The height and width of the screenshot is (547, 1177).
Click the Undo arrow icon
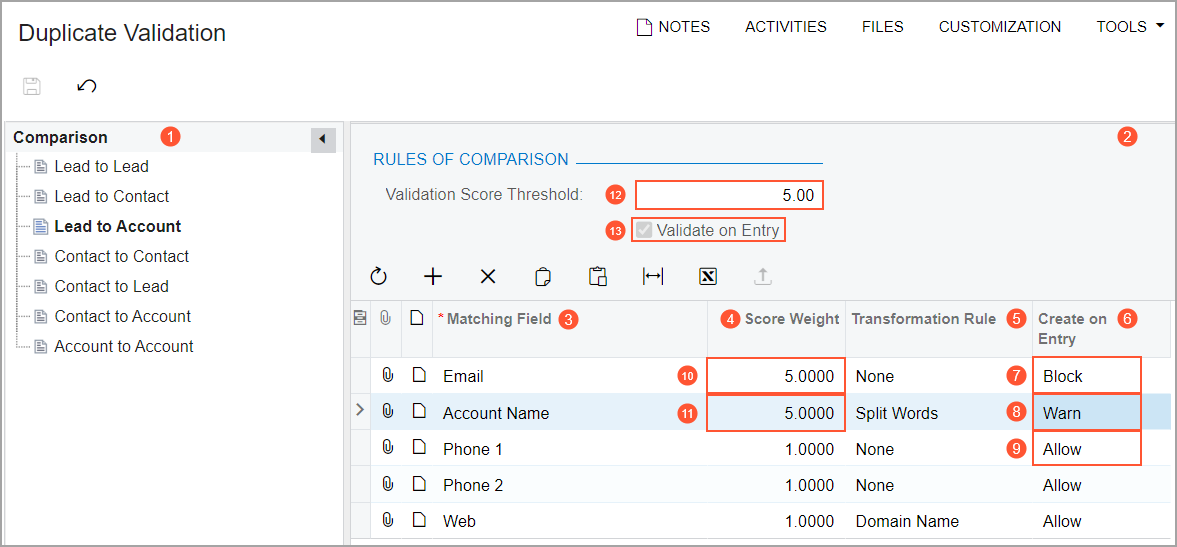87,86
